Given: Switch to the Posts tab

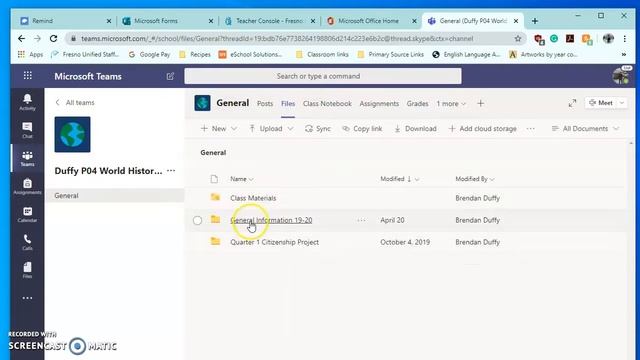Looking at the screenshot, I should [265, 104].
